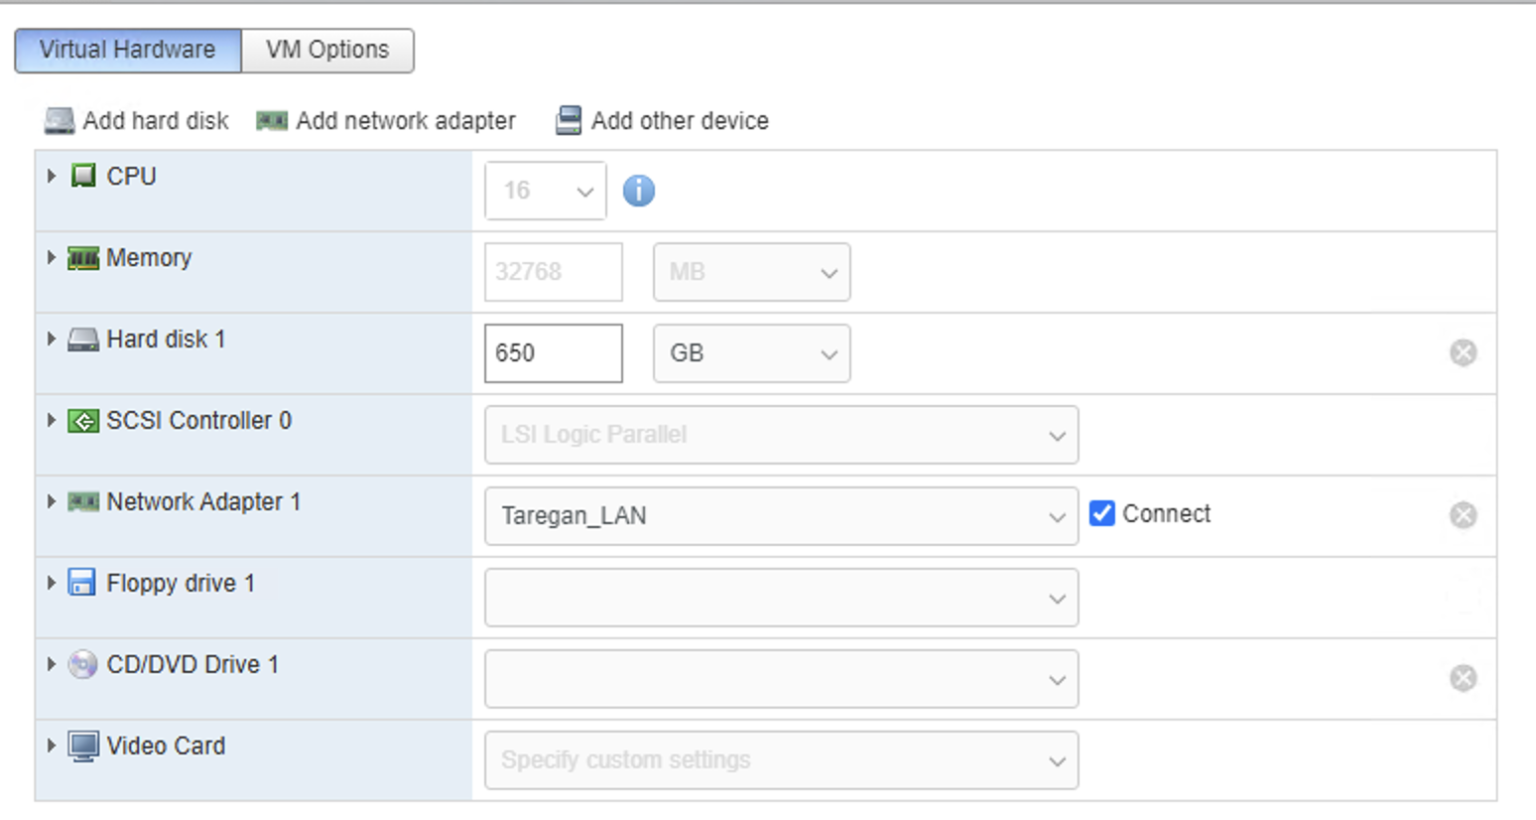
Task: Expand the Network Adapter 1 row
Action: click(x=51, y=502)
